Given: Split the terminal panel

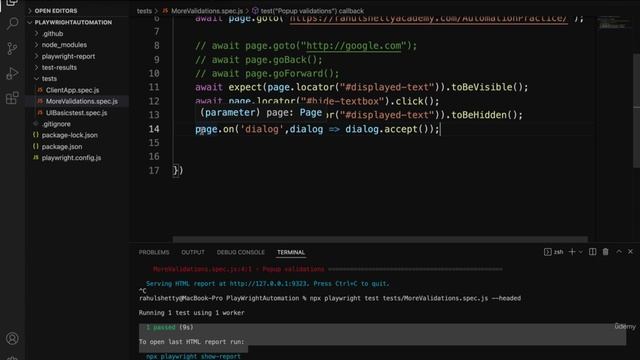Looking at the screenshot, I should 592,252.
